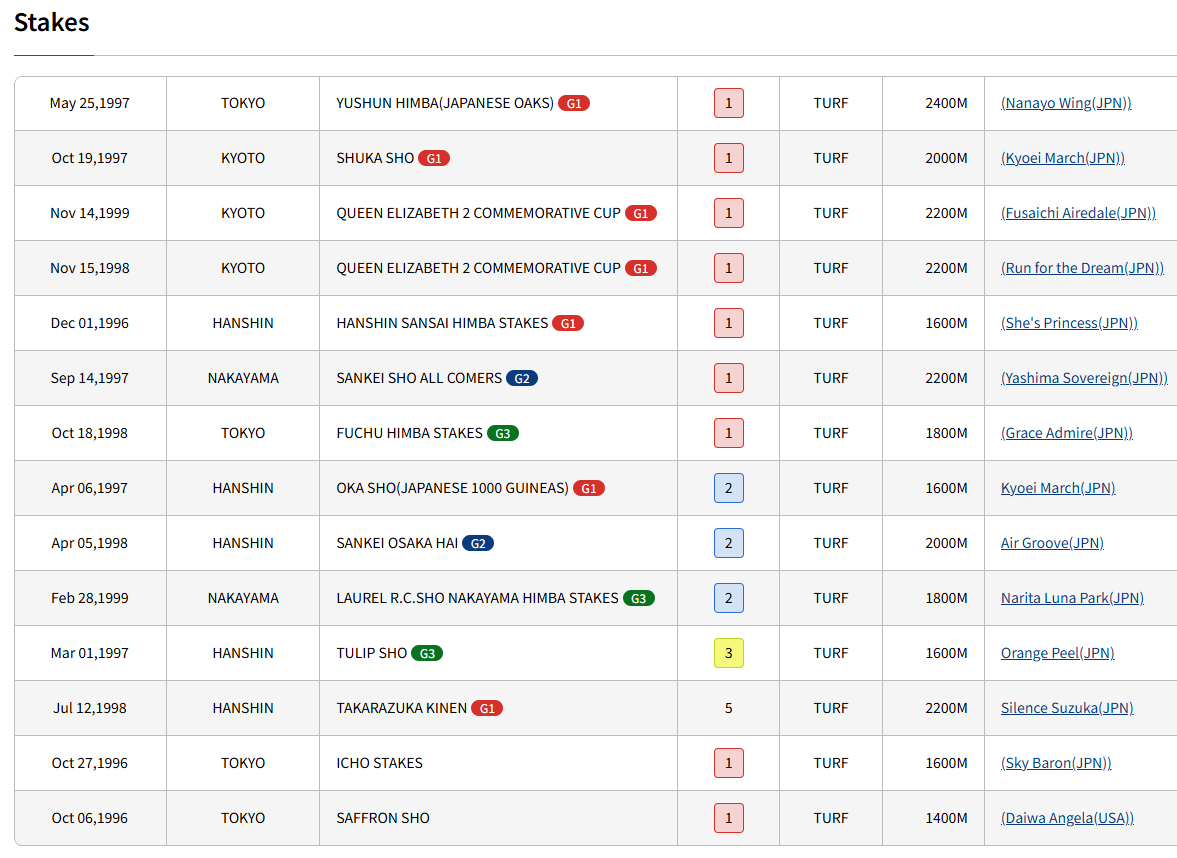Click TURF cell in the Apr 05,1998 row
The image size is (1177, 858).
coord(831,543)
